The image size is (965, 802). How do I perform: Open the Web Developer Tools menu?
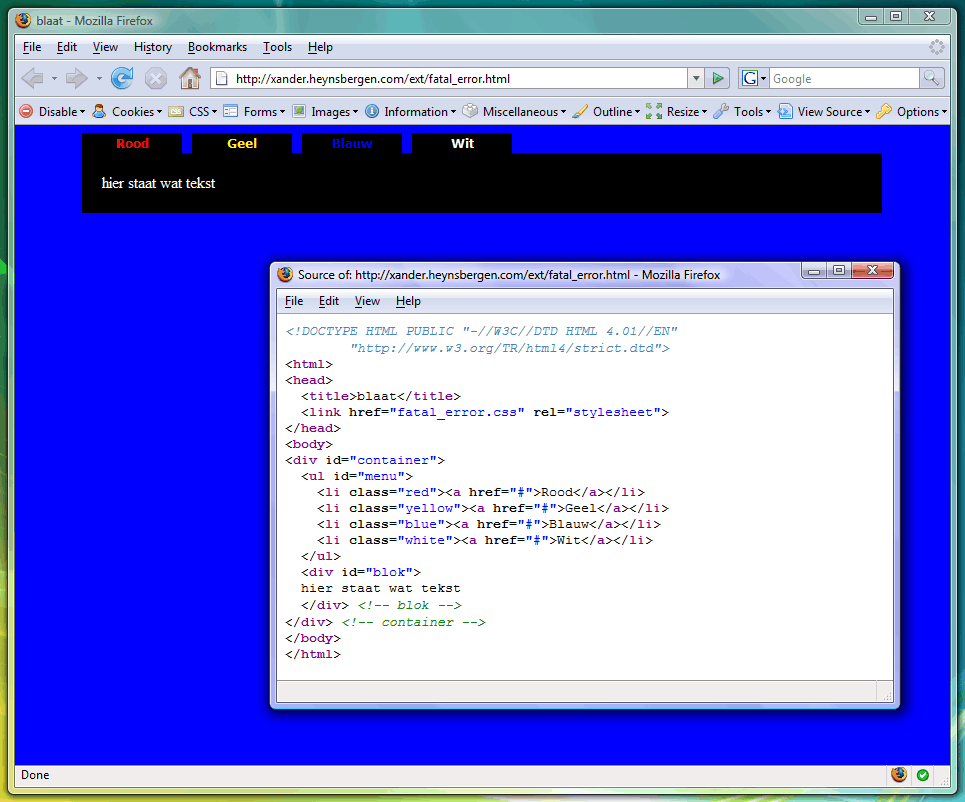coord(752,111)
